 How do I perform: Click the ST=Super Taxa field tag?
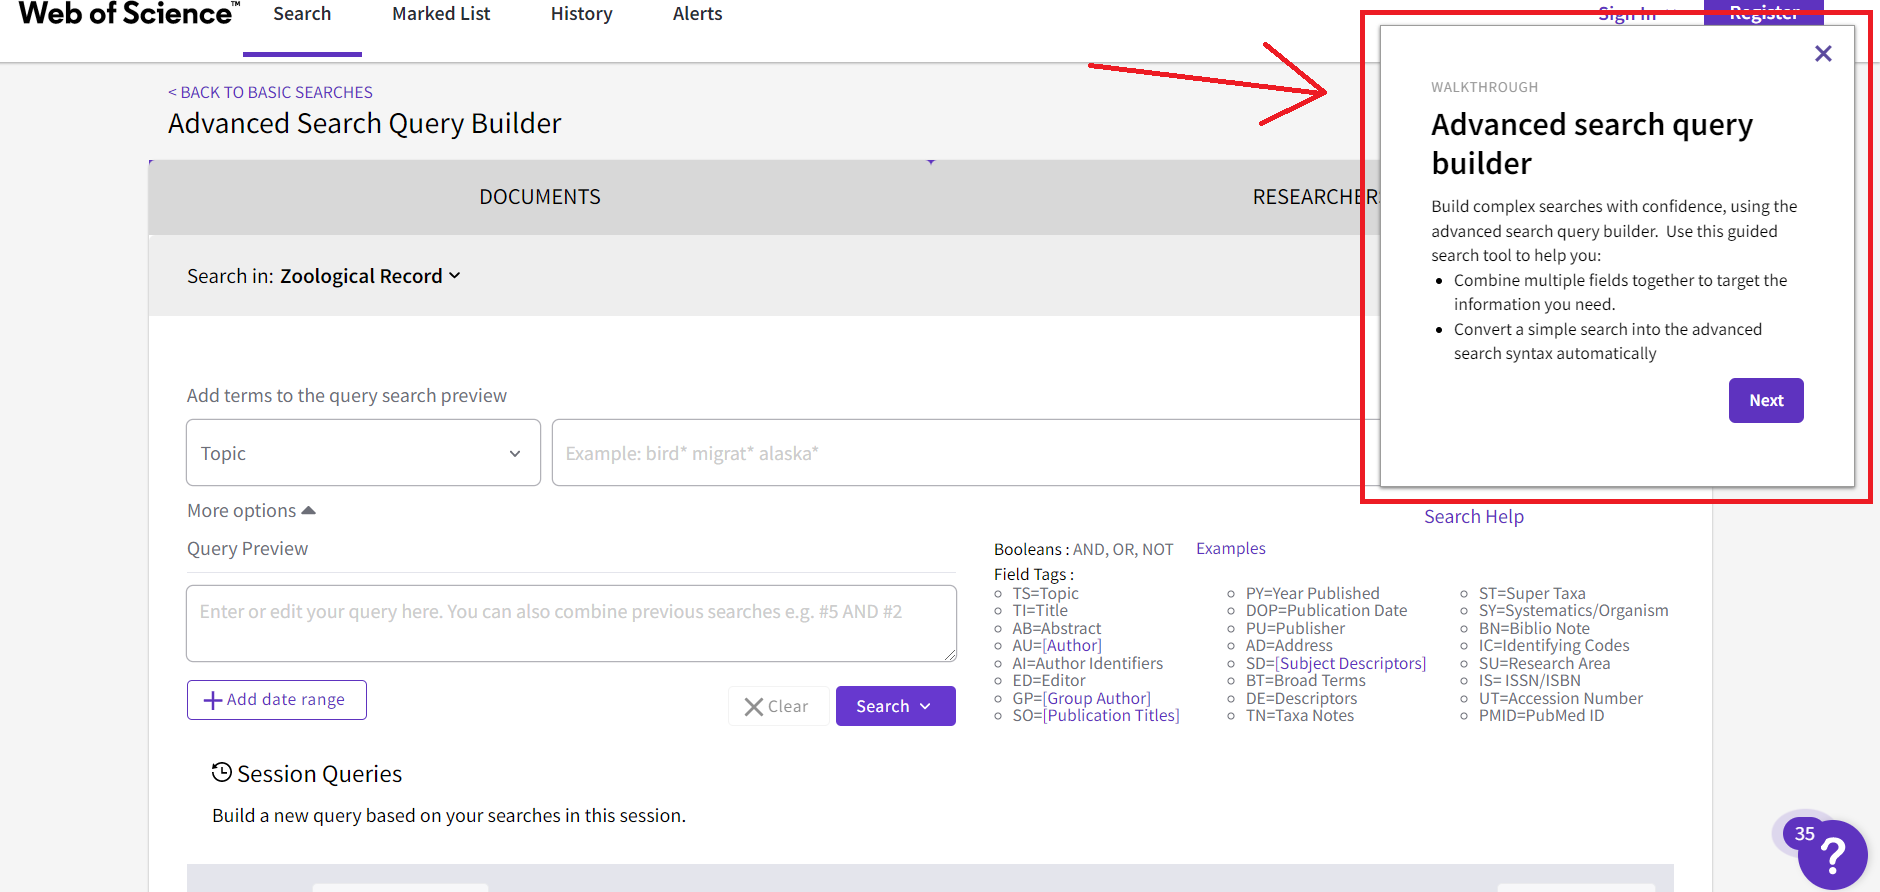click(1532, 593)
